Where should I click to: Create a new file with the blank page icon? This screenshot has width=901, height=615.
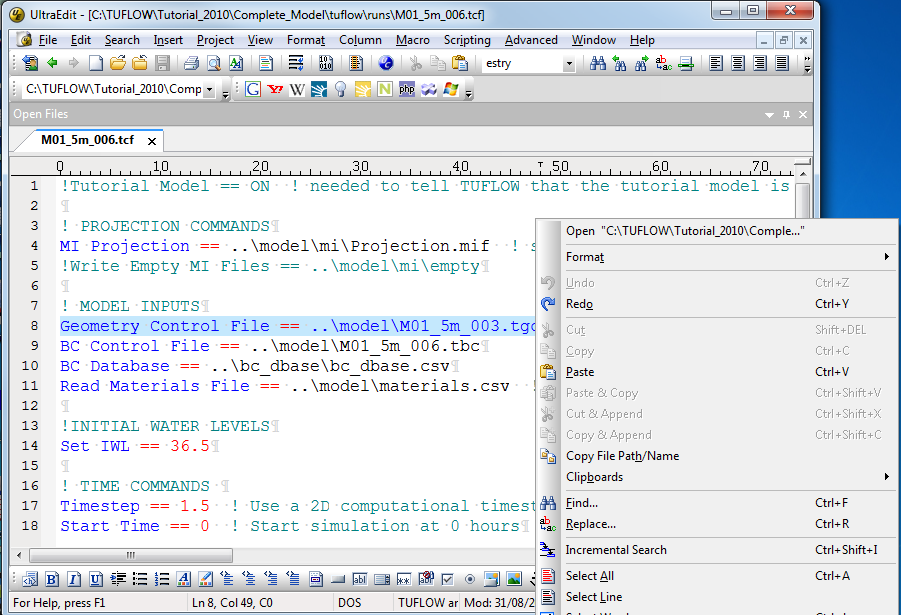point(96,63)
